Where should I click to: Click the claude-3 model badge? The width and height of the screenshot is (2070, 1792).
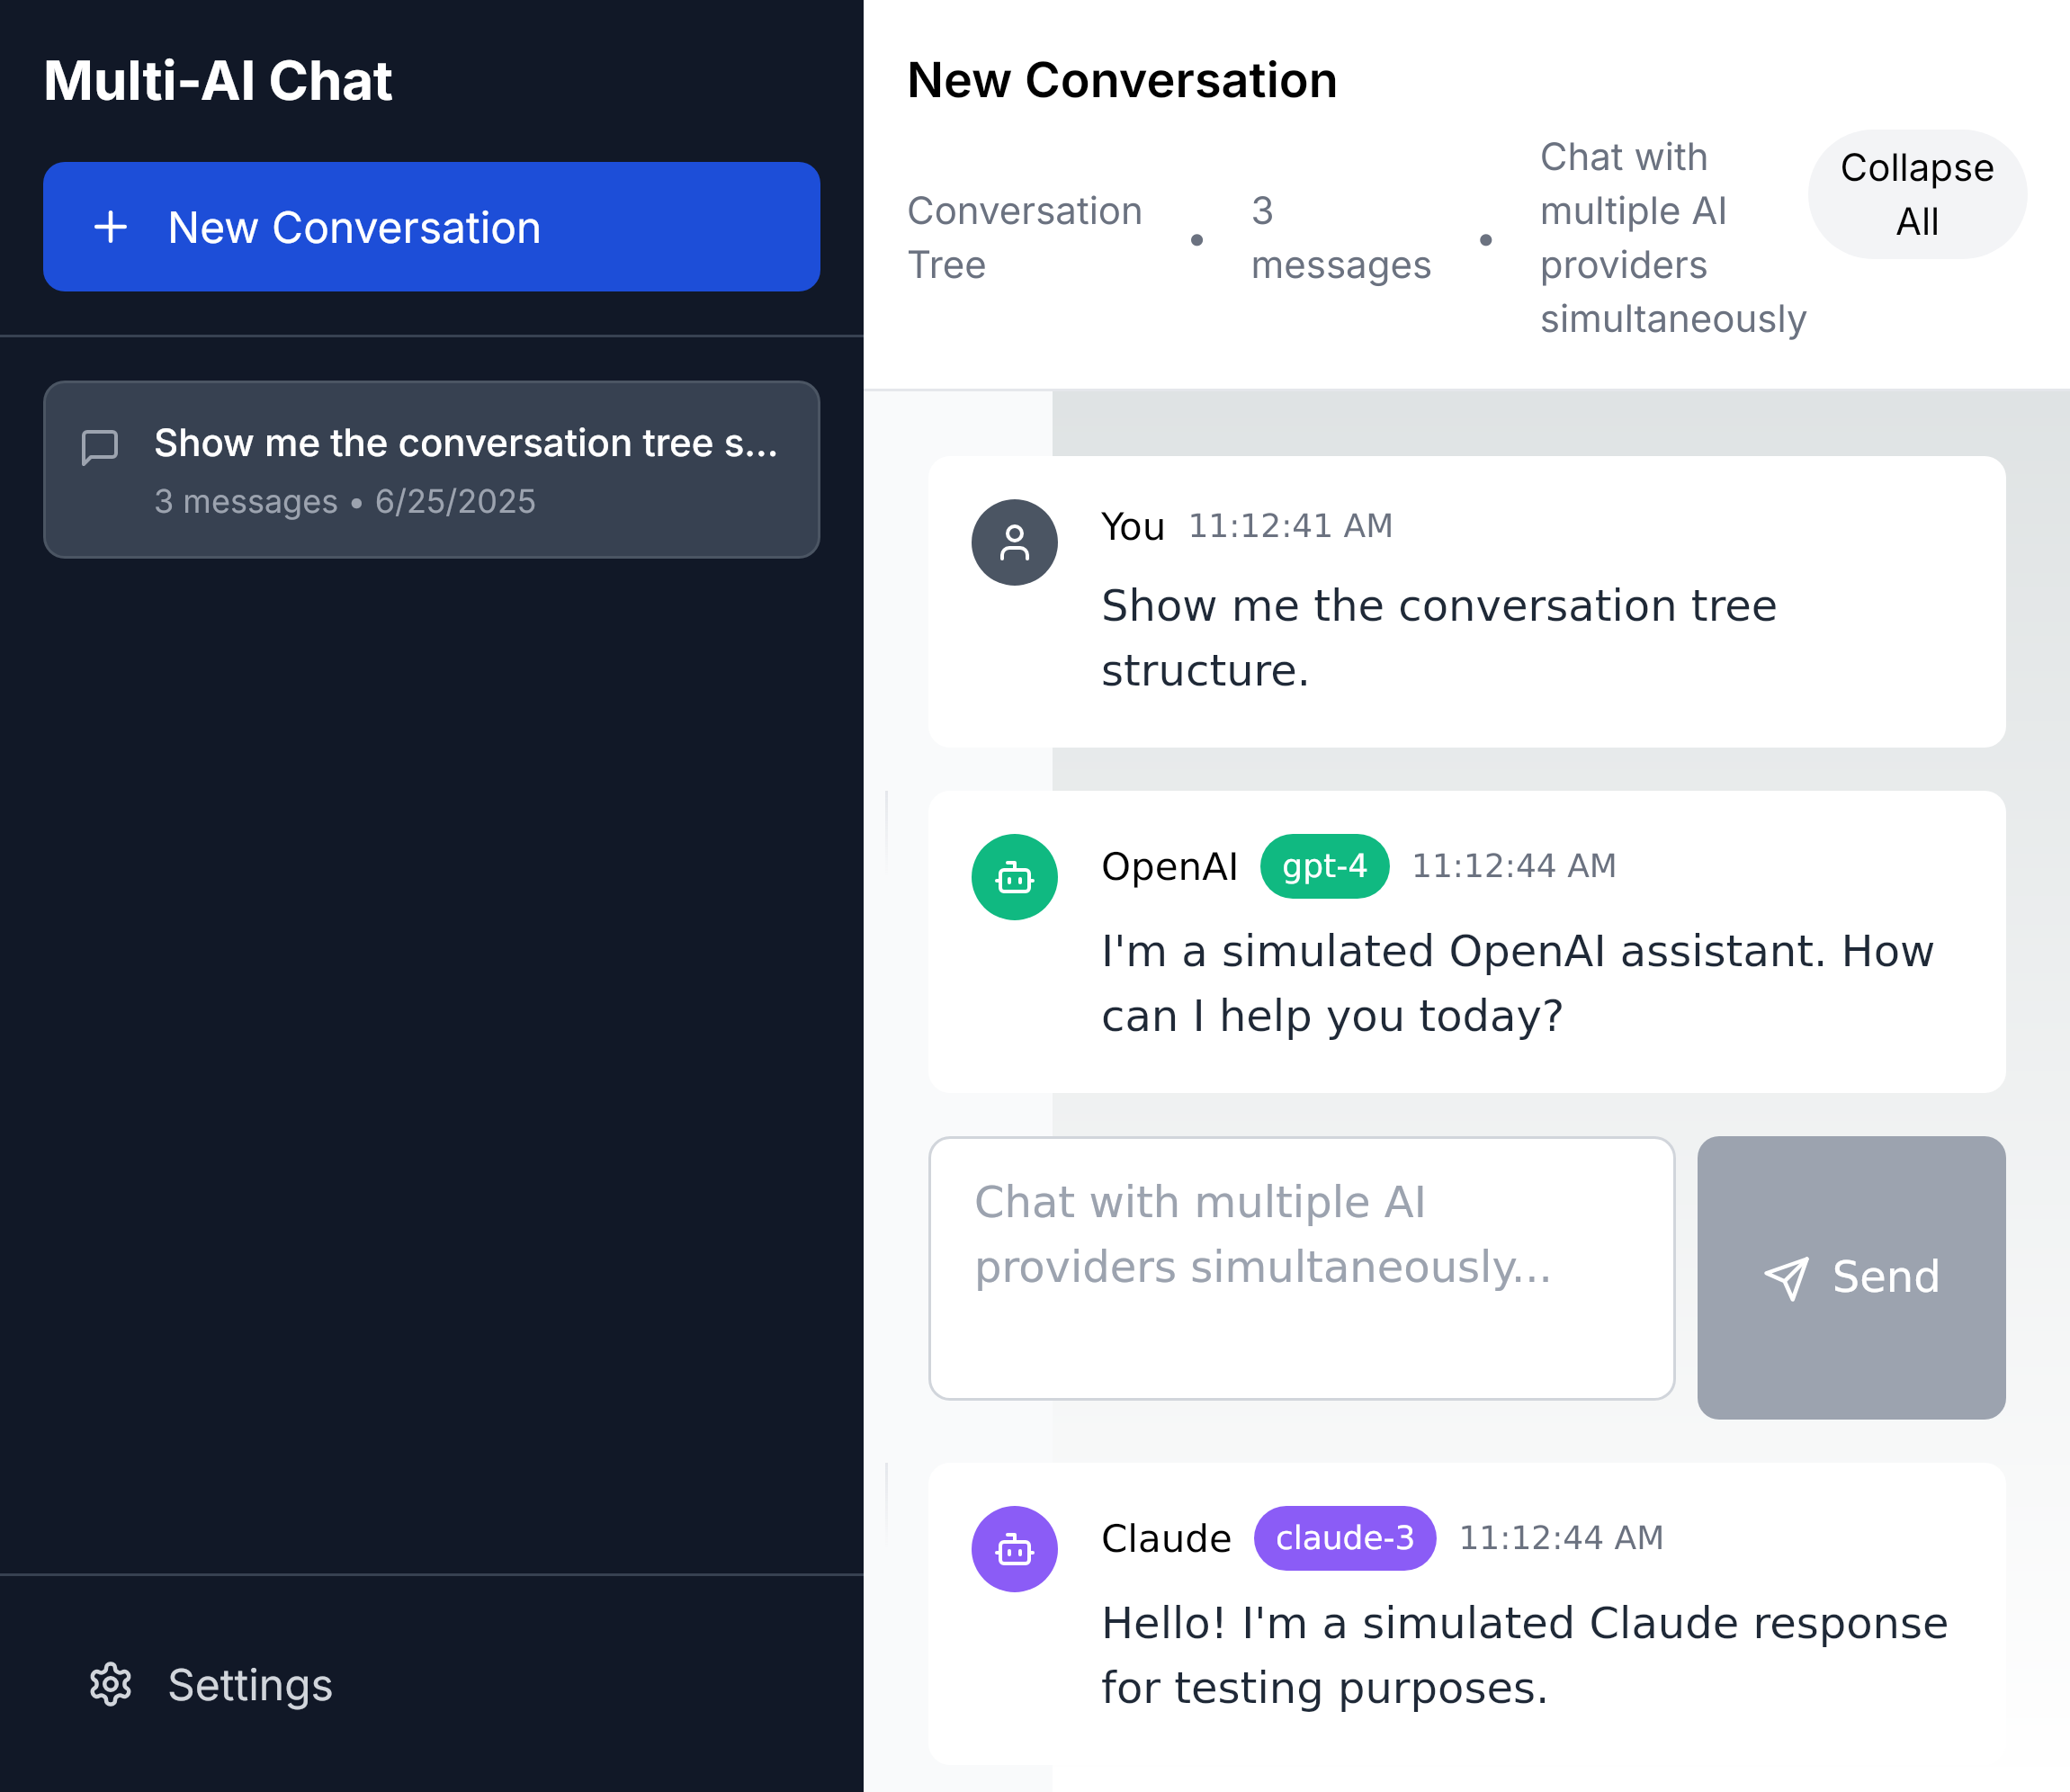pyautogui.click(x=1345, y=1538)
